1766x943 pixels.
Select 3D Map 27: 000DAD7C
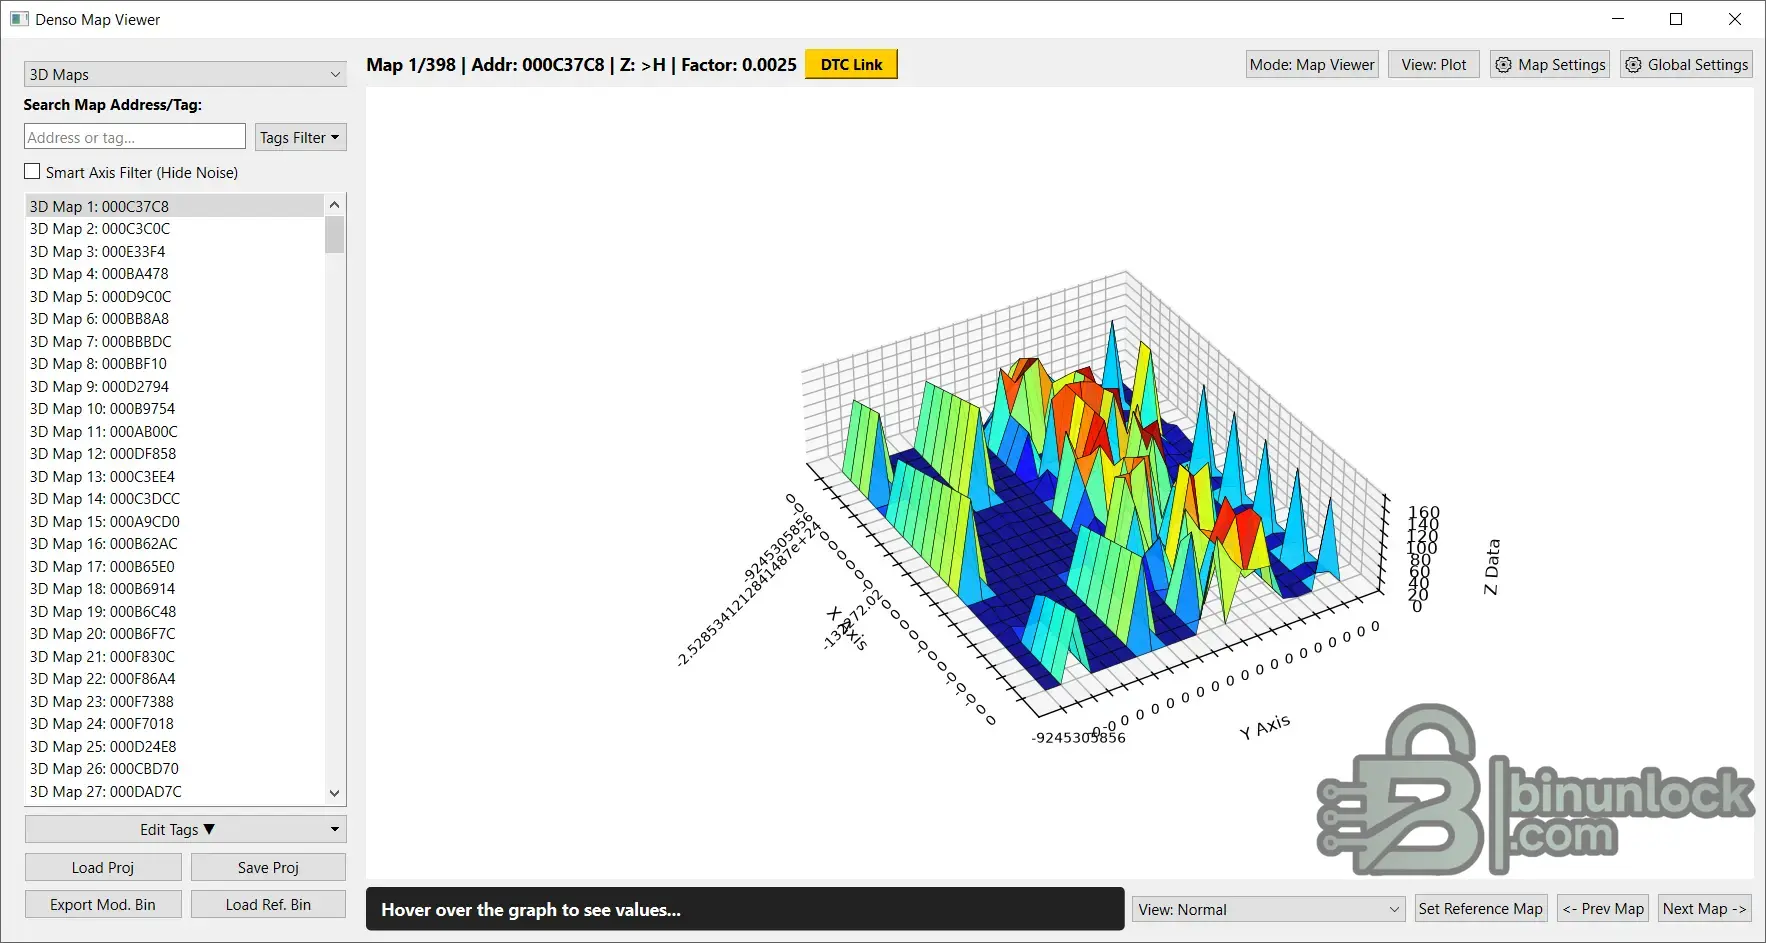click(x=175, y=791)
